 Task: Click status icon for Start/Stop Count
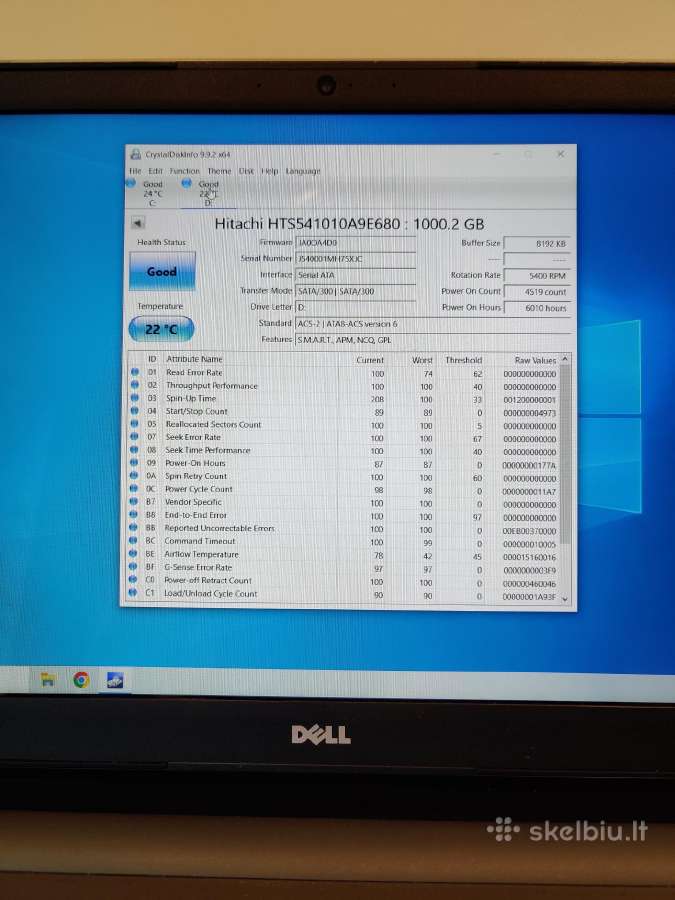pos(135,411)
